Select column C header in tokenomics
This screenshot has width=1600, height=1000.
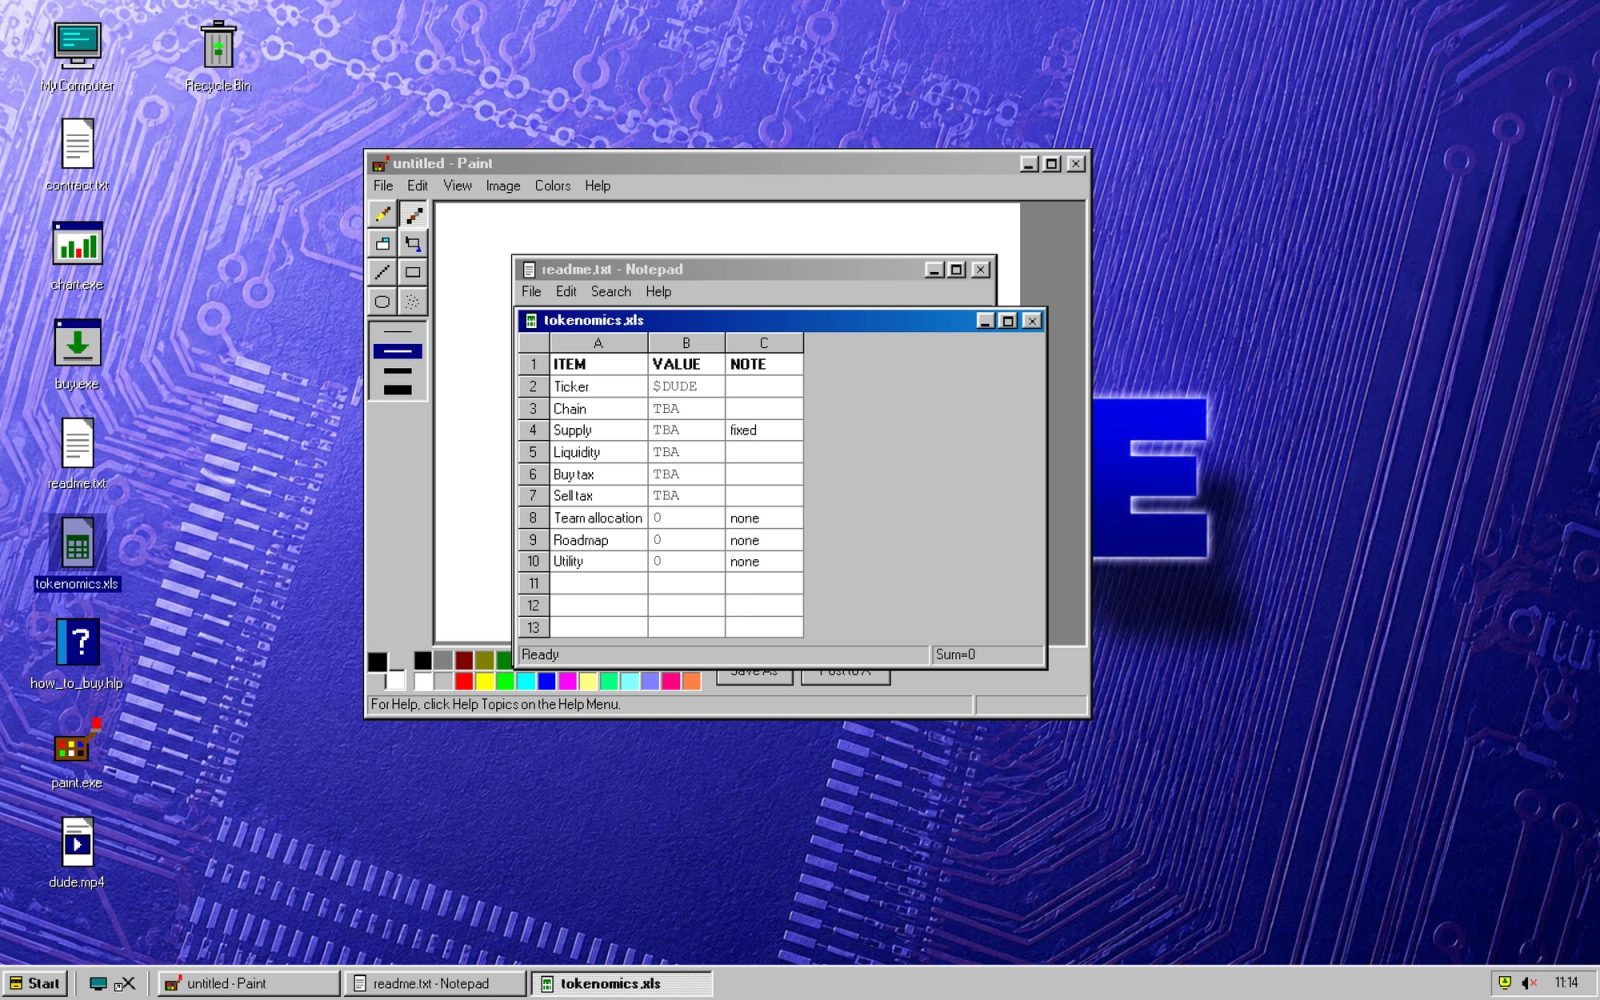(764, 343)
